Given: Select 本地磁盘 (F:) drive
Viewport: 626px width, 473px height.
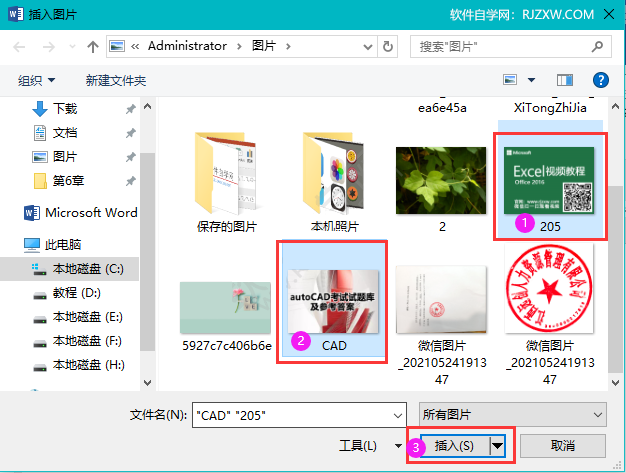Looking at the screenshot, I should point(77,340).
